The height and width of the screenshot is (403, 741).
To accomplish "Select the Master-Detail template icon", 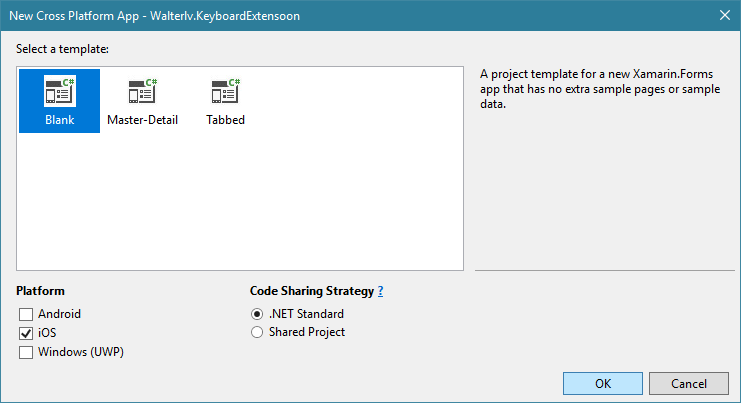I will point(142,91).
